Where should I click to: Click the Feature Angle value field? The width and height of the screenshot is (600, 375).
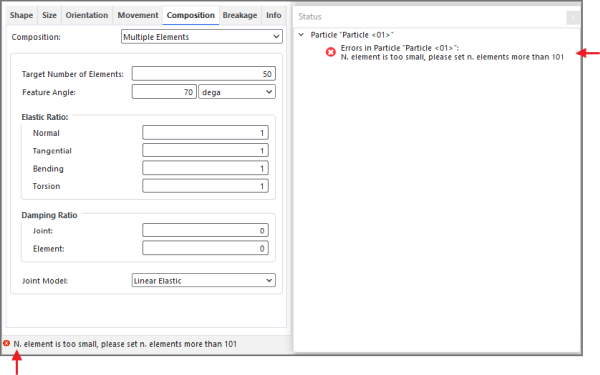(x=164, y=92)
